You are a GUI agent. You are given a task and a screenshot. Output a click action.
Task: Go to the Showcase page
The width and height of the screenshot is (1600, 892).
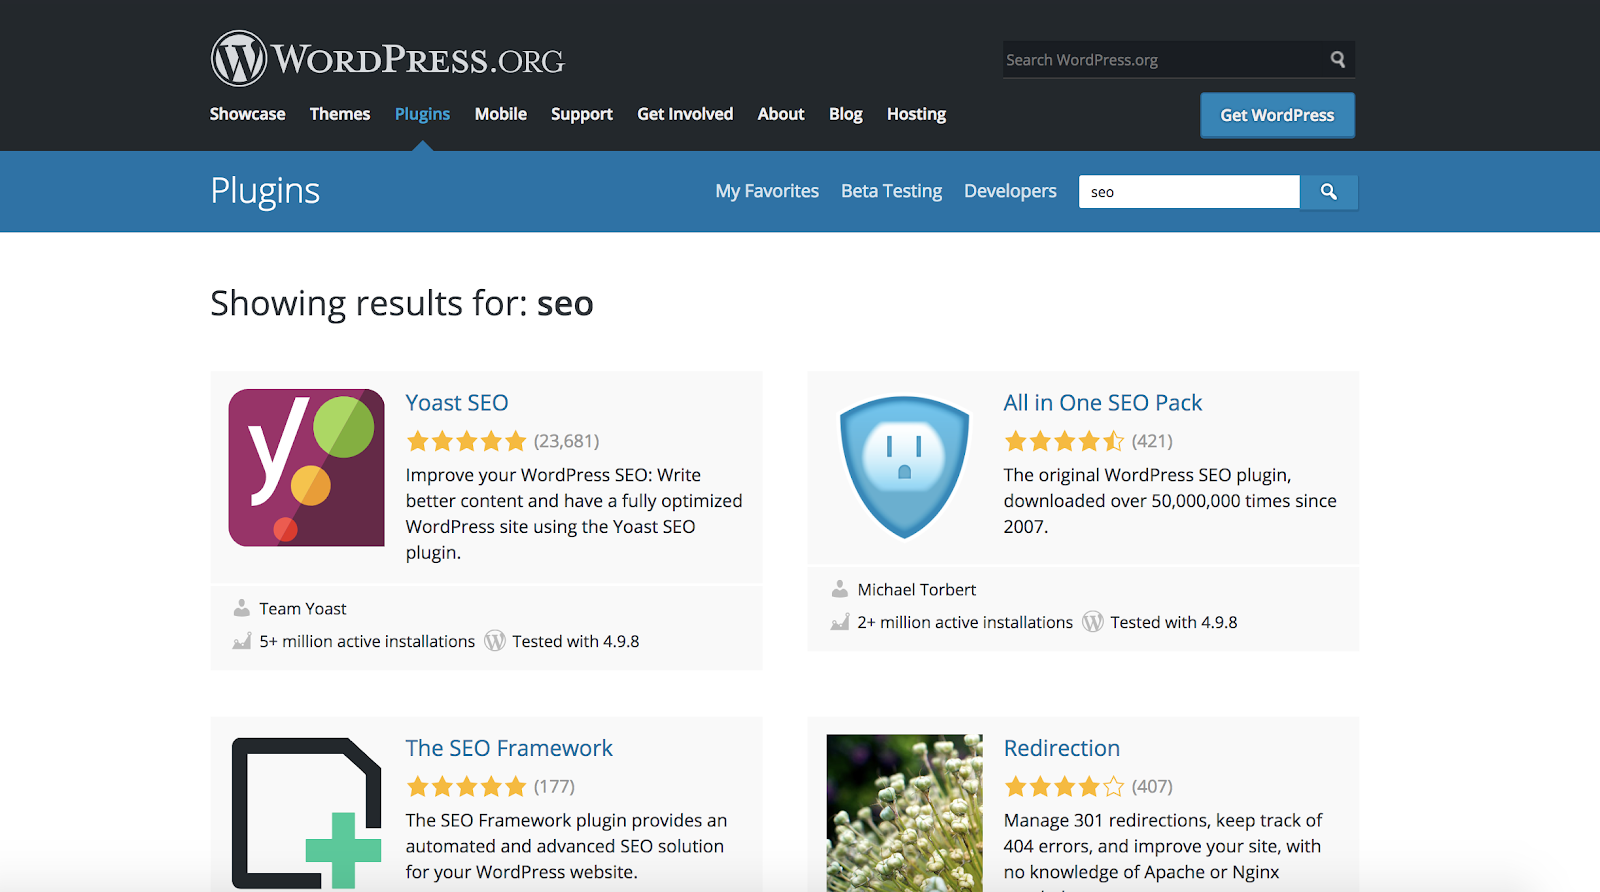247,114
